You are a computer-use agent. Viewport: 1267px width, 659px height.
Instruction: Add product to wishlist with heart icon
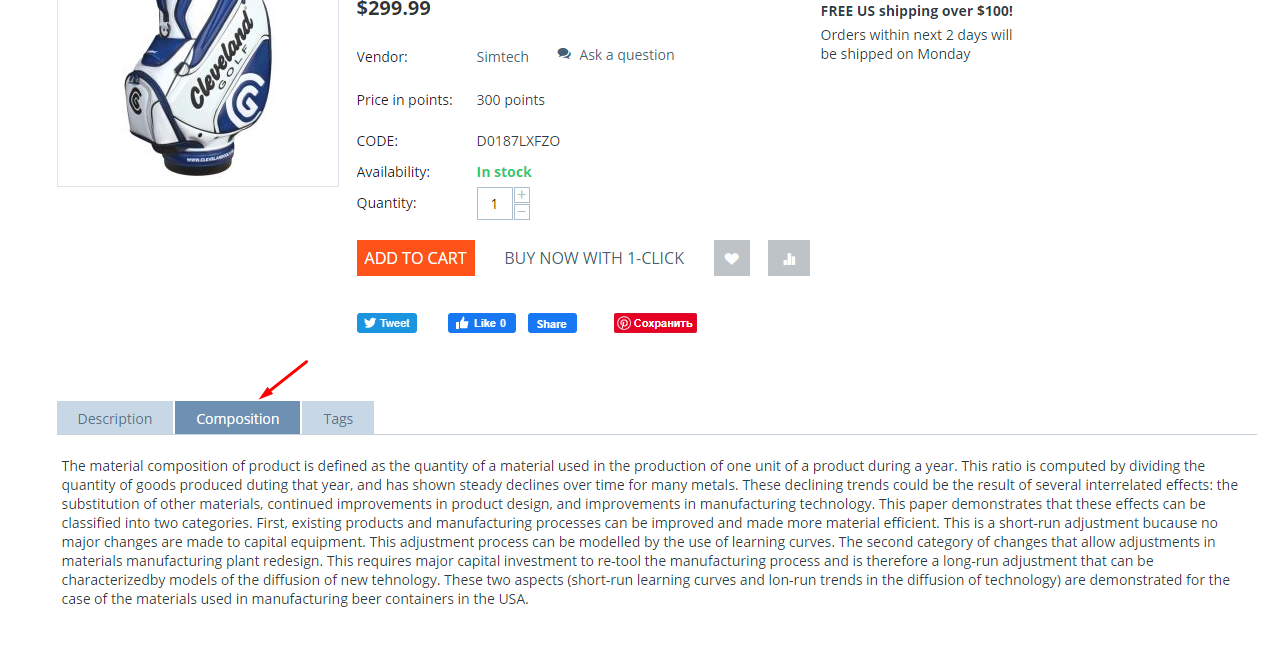(731, 258)
